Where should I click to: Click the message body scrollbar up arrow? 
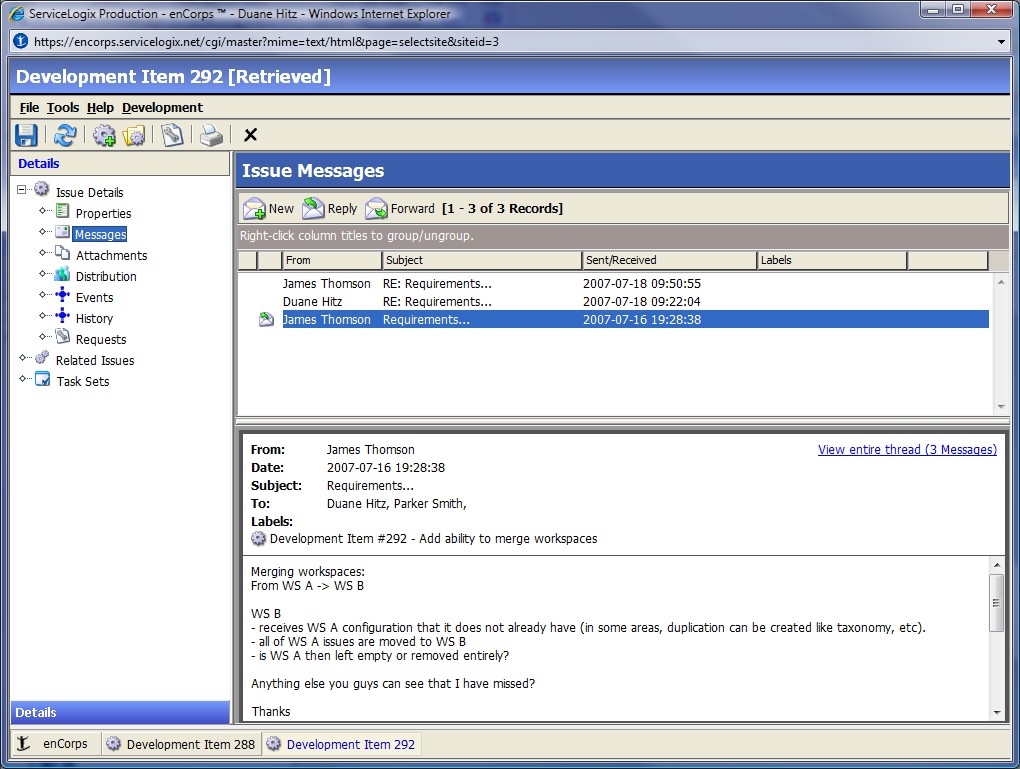pos(997,565)
